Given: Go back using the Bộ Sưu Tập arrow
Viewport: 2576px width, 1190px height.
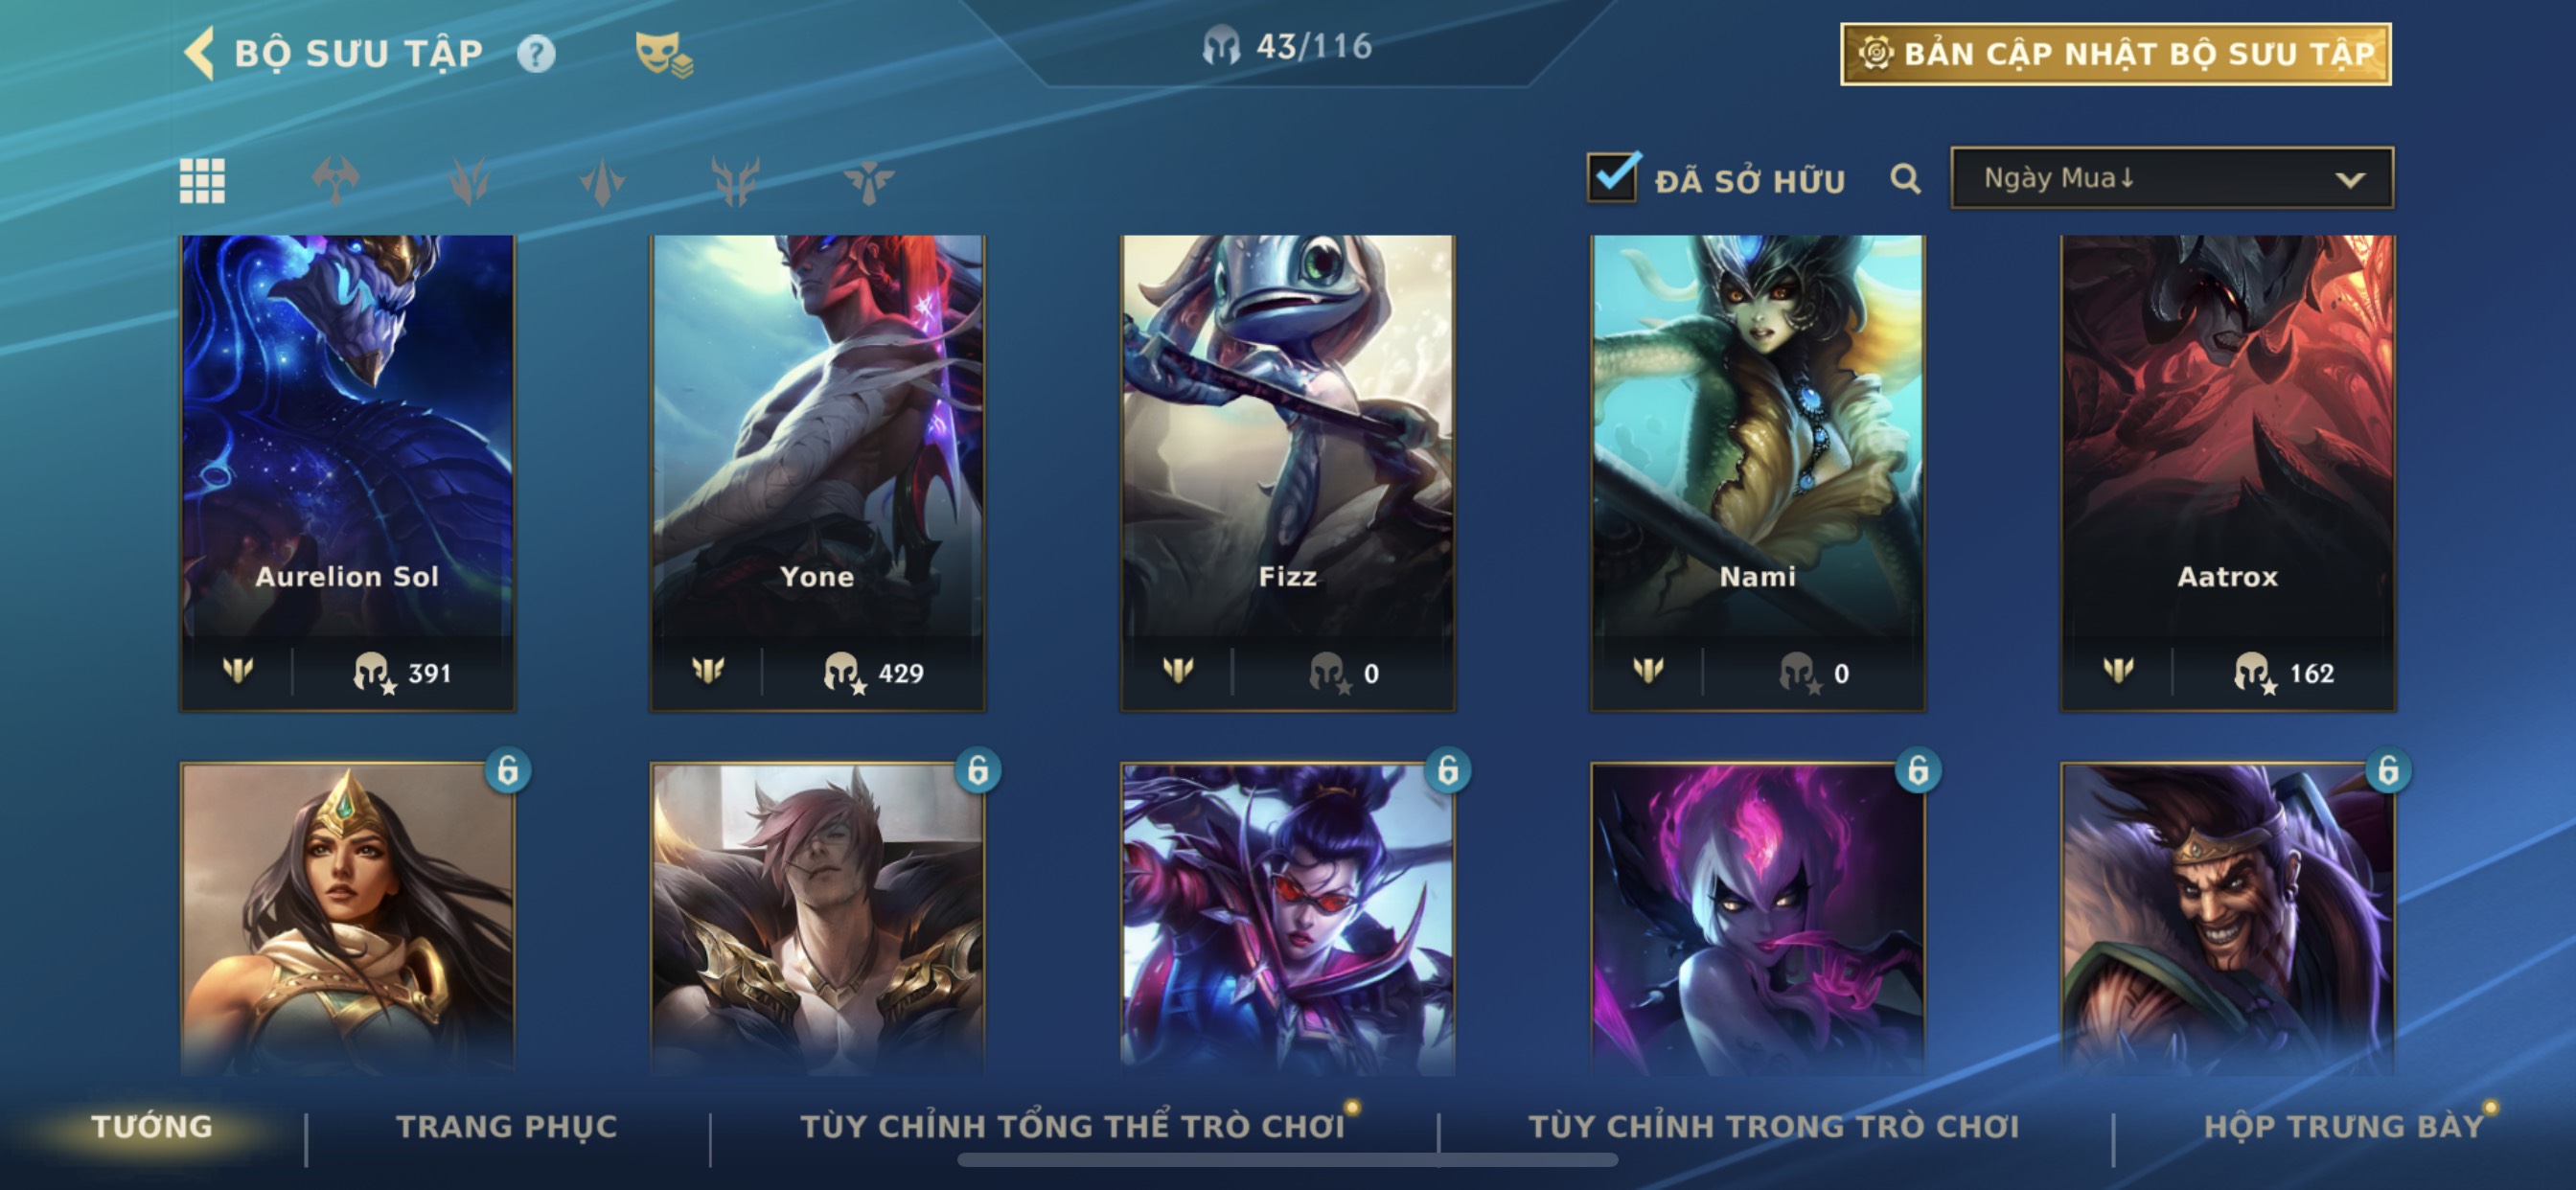Looking at the screenshot, I should click(x=200, y=53).
